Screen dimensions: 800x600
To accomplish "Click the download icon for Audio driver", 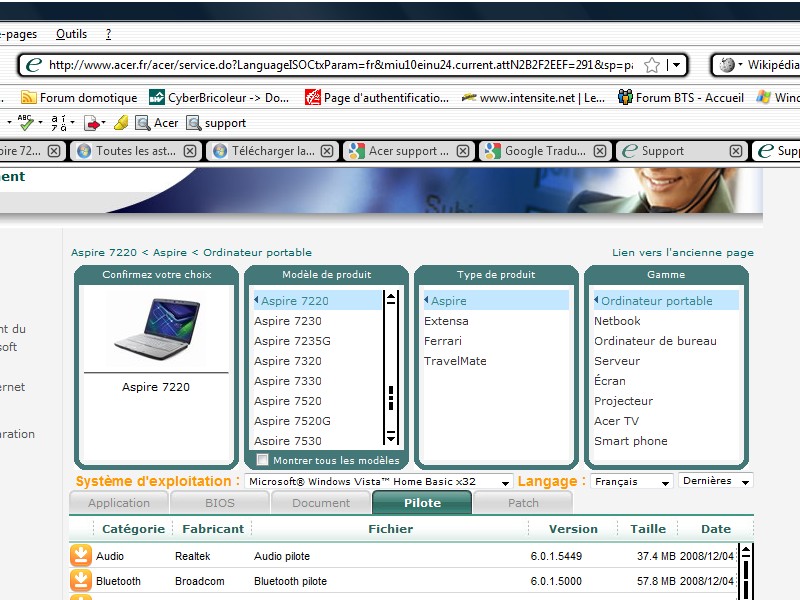I will [81, 556].
